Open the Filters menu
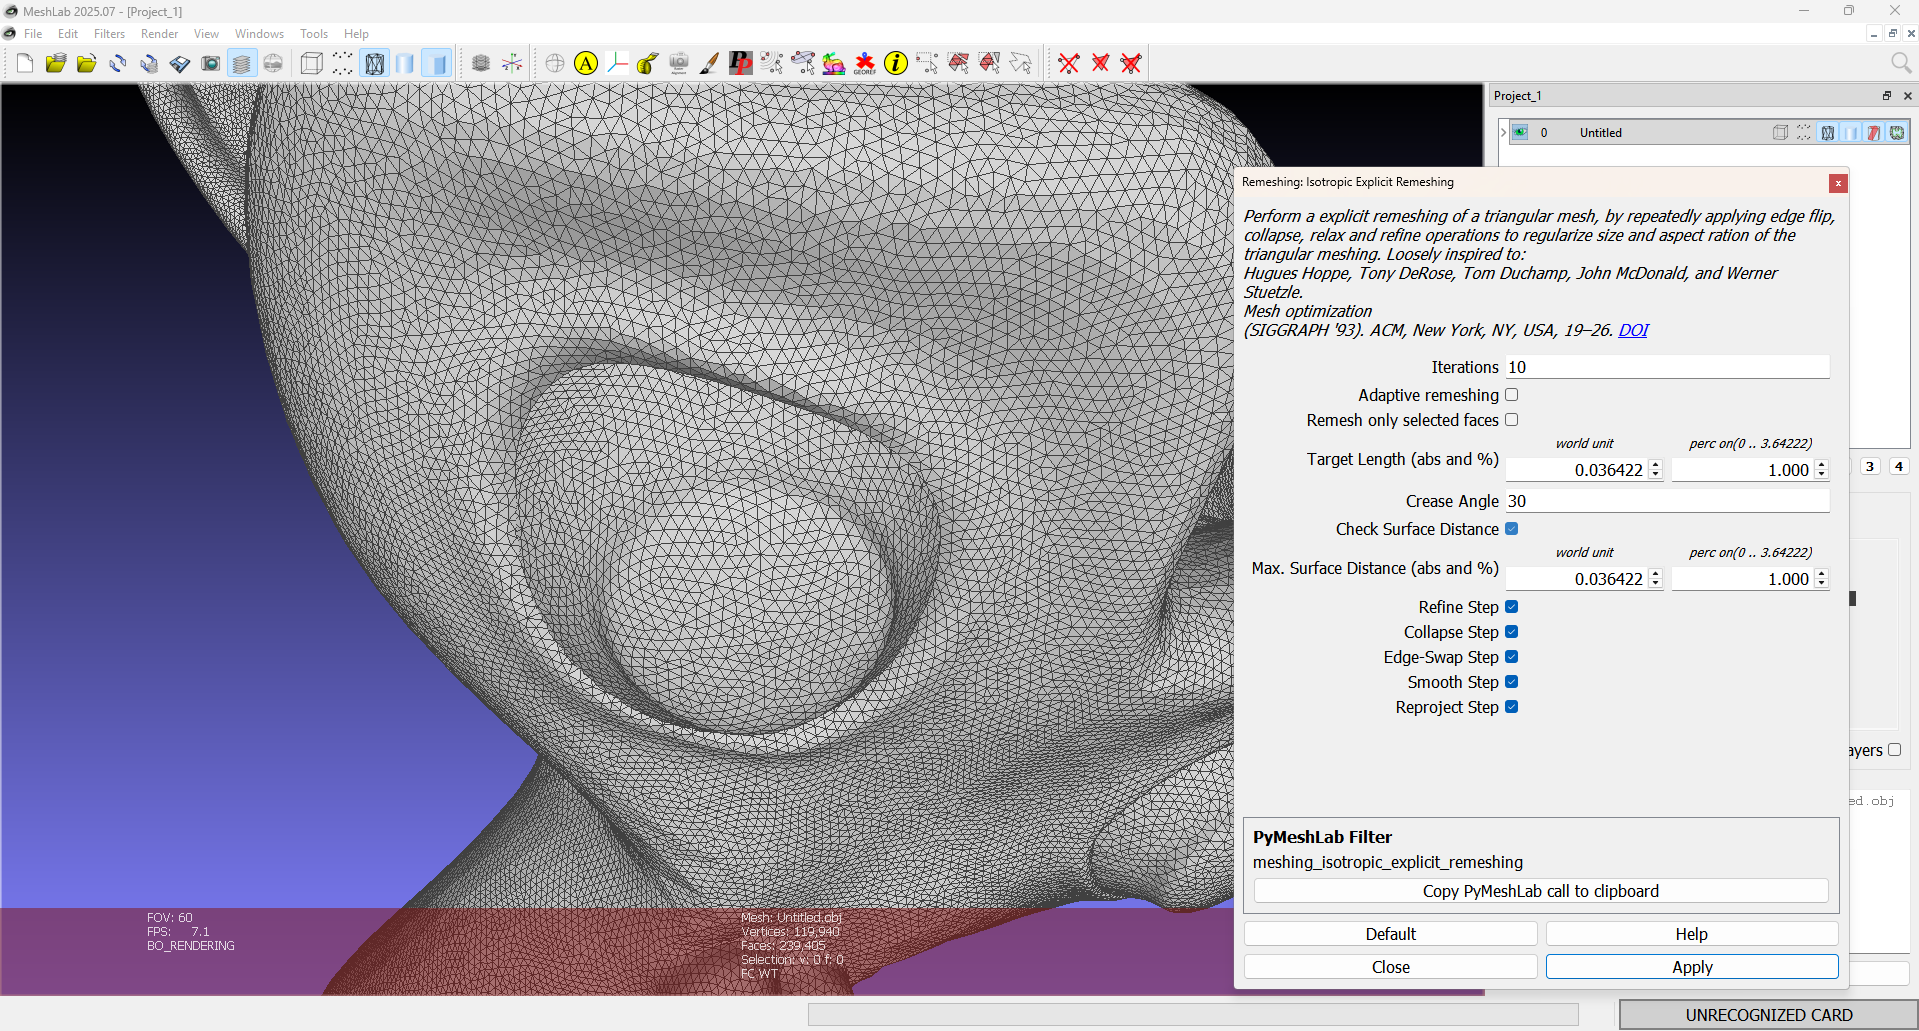1919x1031 pixels. pyautogui.click(x=109, y=34)
